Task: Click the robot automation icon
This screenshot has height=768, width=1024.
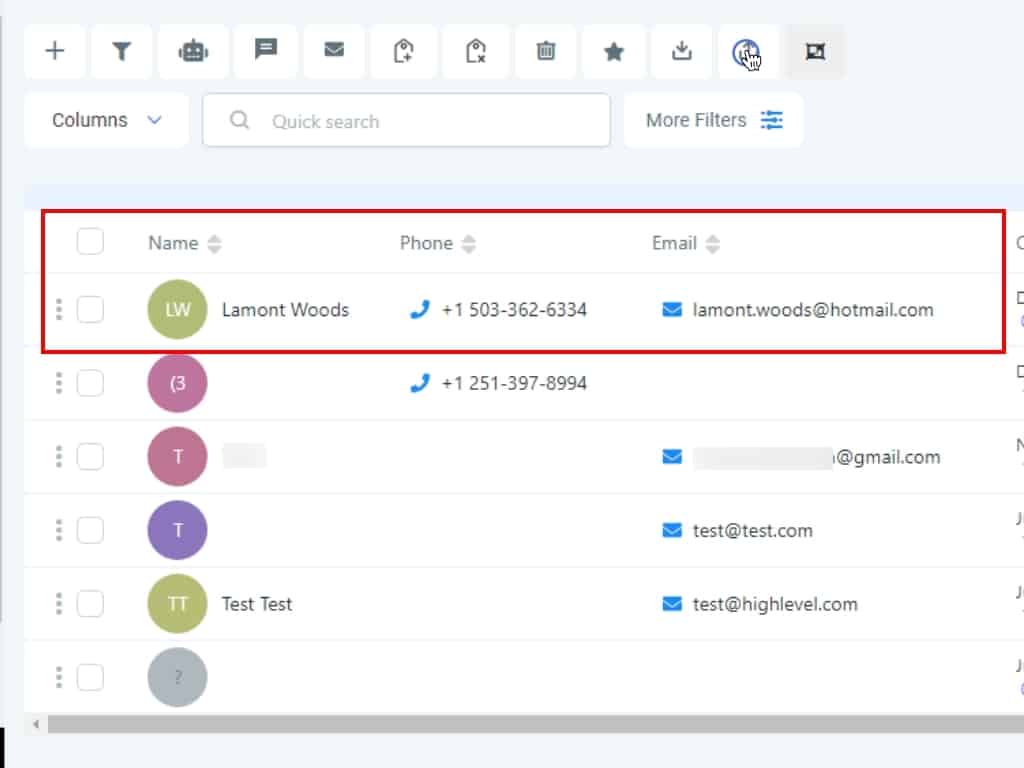Action: [193, 51]
